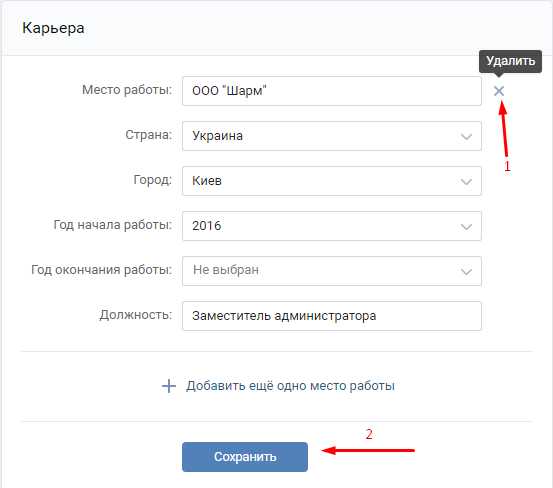The image size is (553, 488).
Task: Expand the Город chevron arrow
Action: tap(466, 181)
